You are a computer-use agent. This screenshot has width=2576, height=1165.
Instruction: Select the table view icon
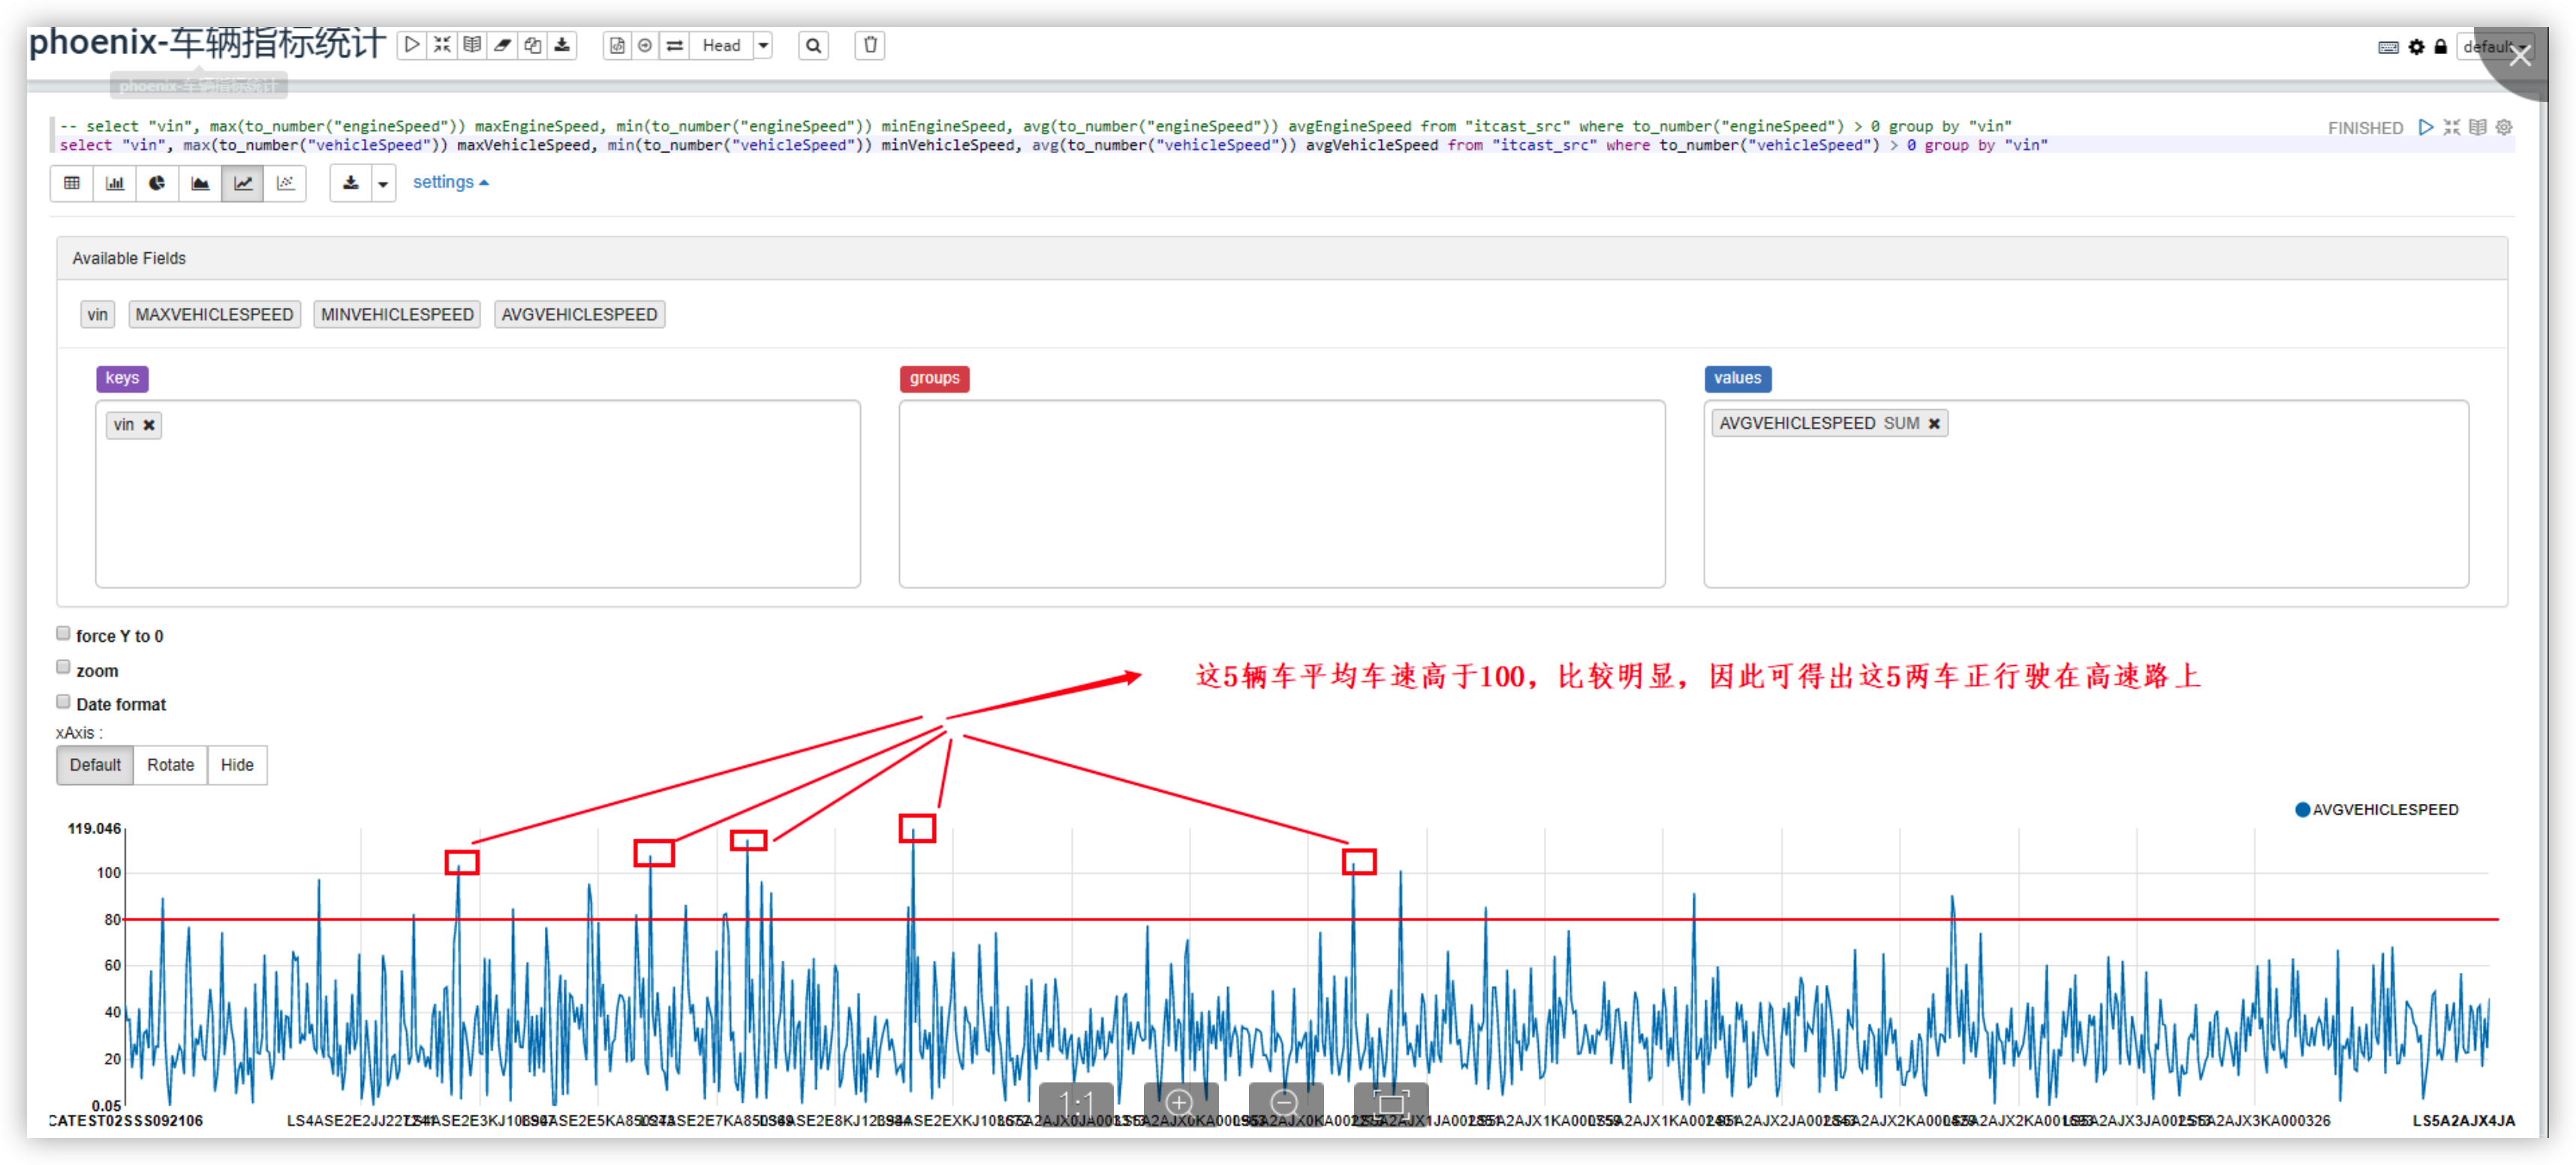coord(72,183)
